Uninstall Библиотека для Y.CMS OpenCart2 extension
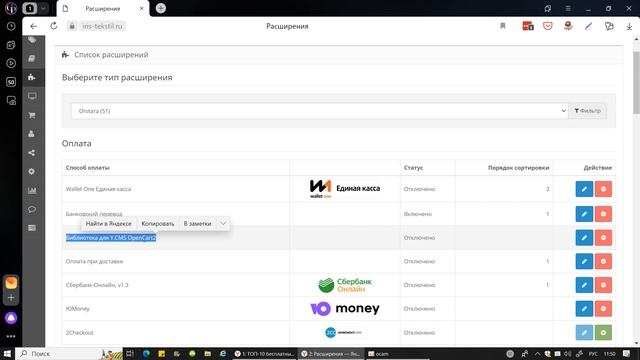 tap(603, 238)
